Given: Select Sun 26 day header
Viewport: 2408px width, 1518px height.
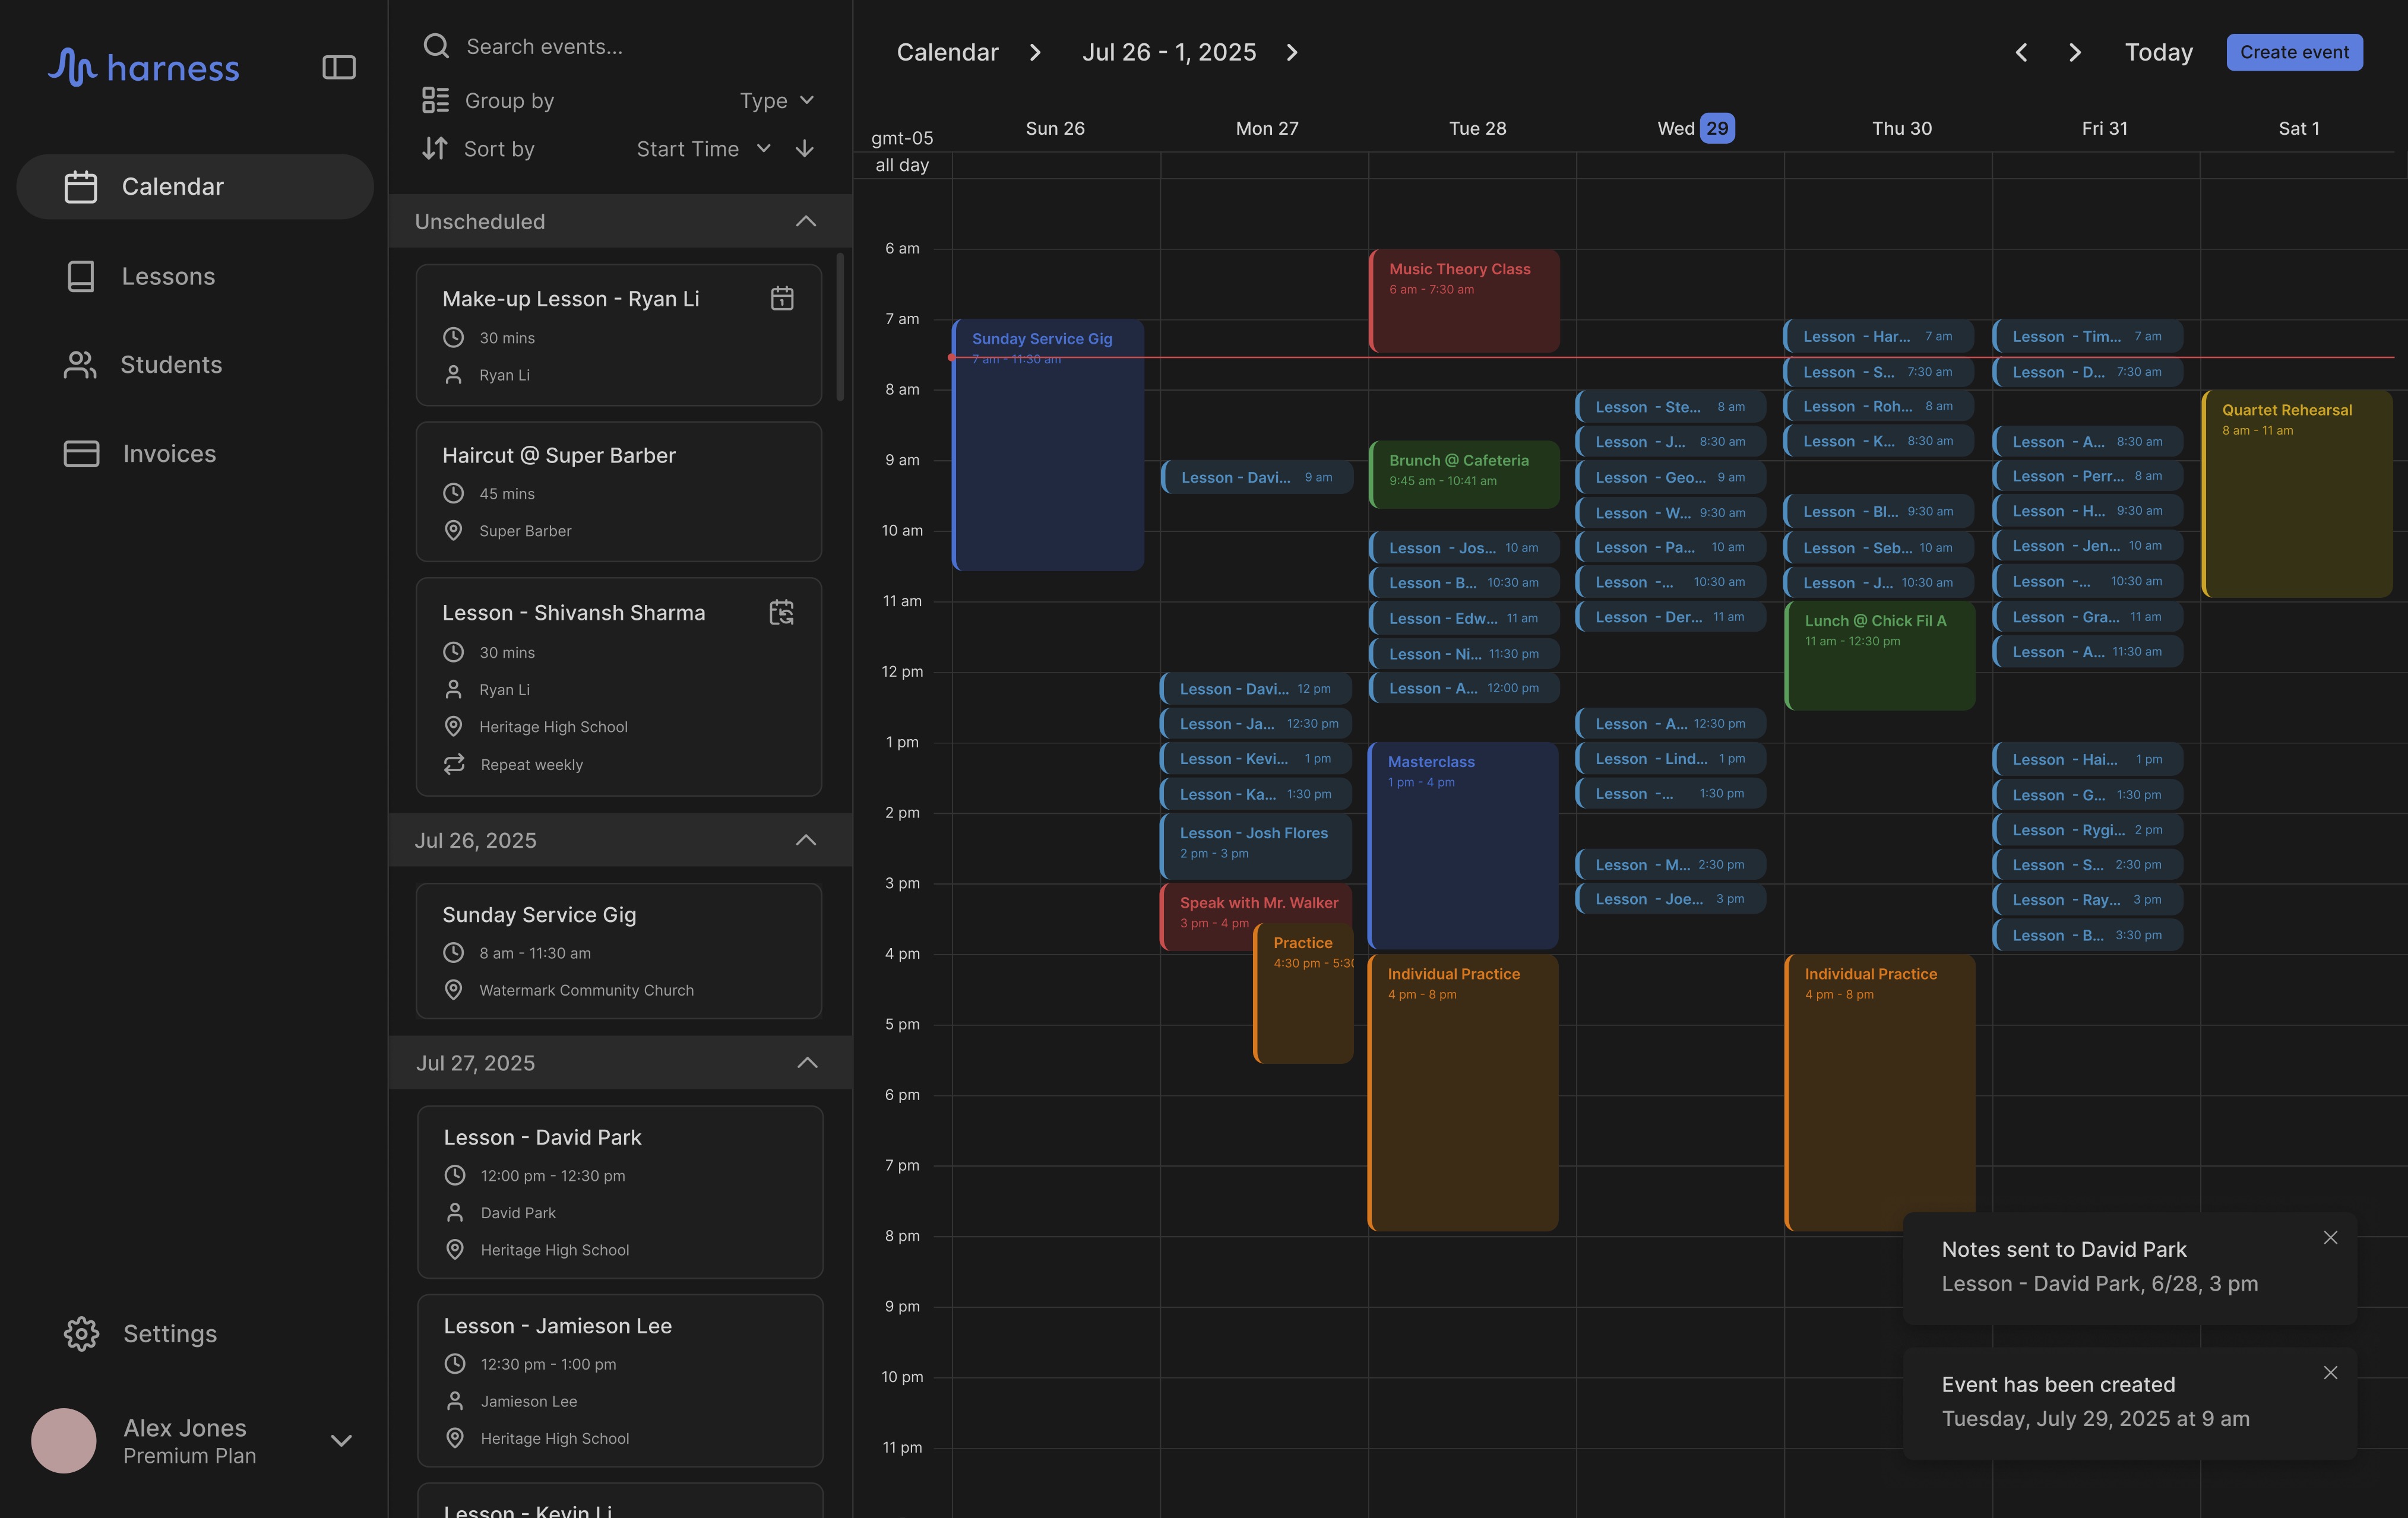Looking at the screenshot, I should [x=1055, y=128].
